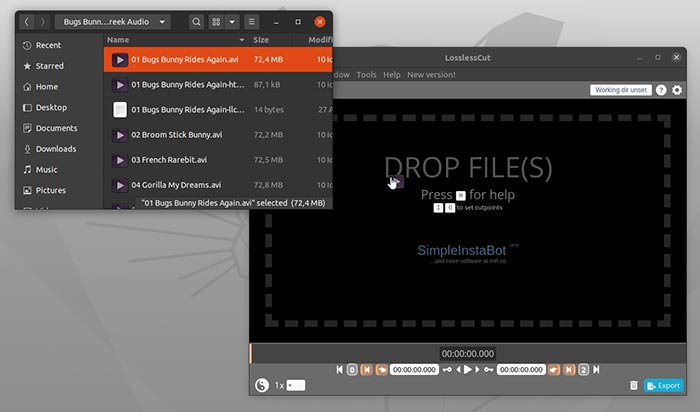Click the blue Export button
700x412 pixels.
coord(663,386)
